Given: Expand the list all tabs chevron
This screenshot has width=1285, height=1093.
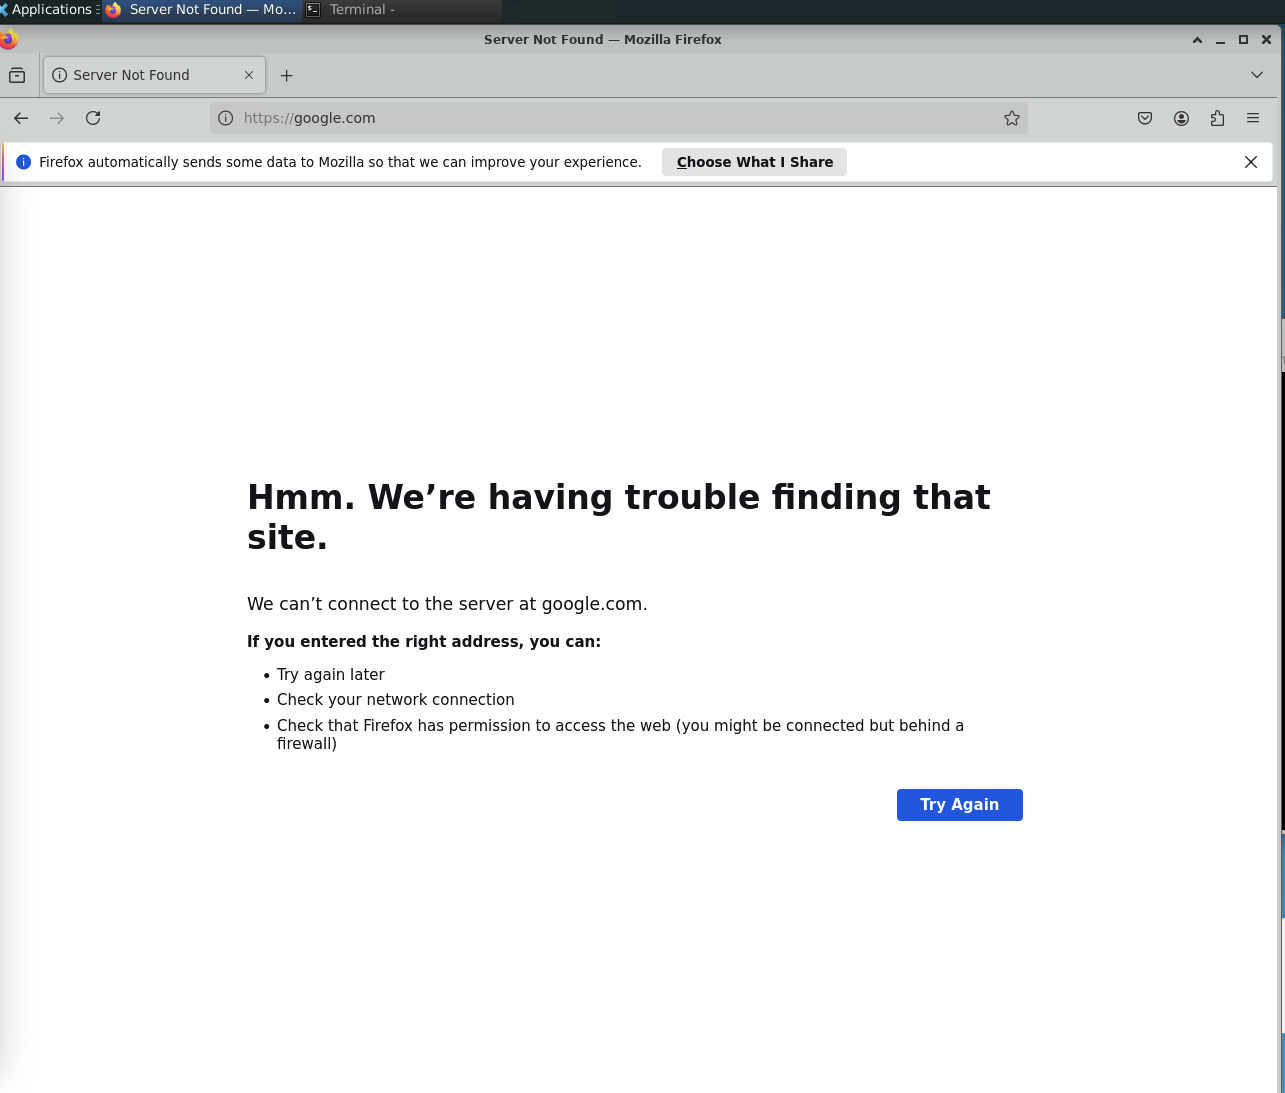Looking at the screenshot, I should (1257, 75).
